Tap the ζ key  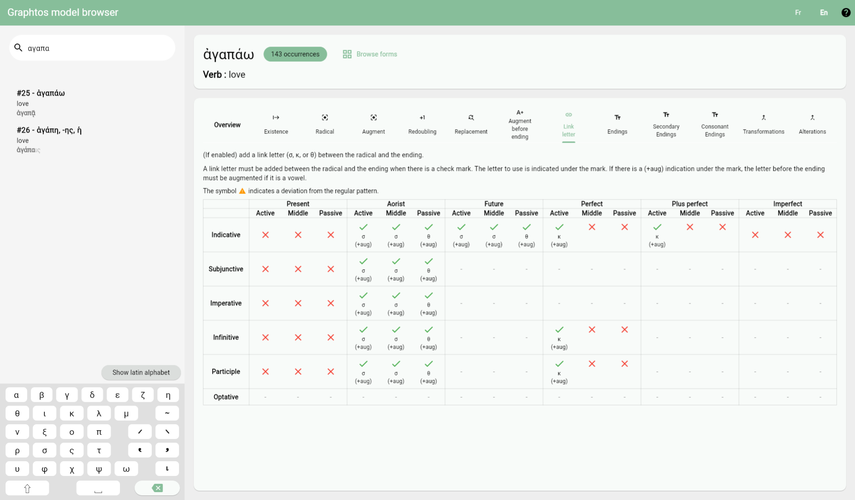click(x=142, y=395)
